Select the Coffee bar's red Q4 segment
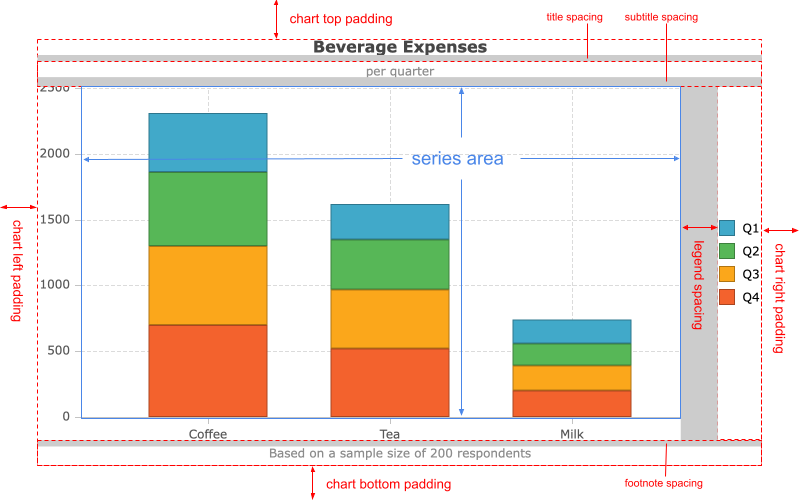Image resolution: width=800 pixels, height=500 pixels. (x=208, y=370)
